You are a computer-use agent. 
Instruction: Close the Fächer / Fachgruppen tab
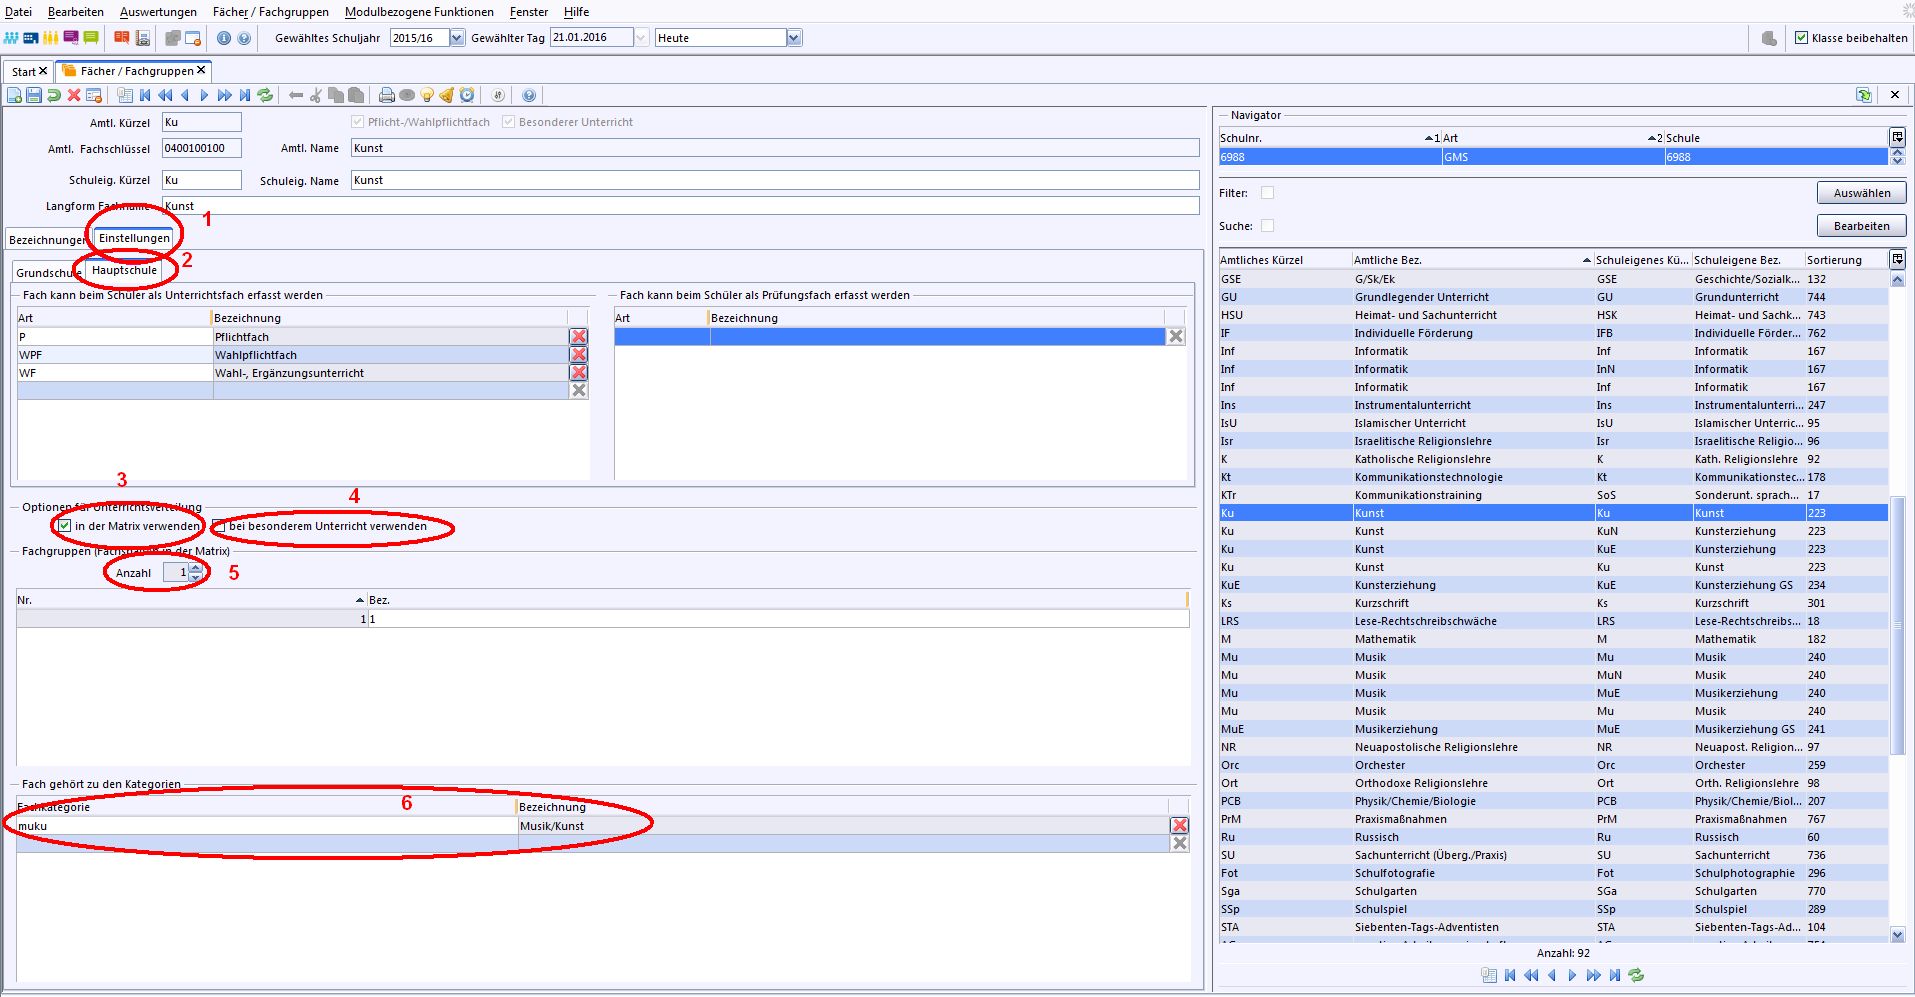tap(201, 70)
